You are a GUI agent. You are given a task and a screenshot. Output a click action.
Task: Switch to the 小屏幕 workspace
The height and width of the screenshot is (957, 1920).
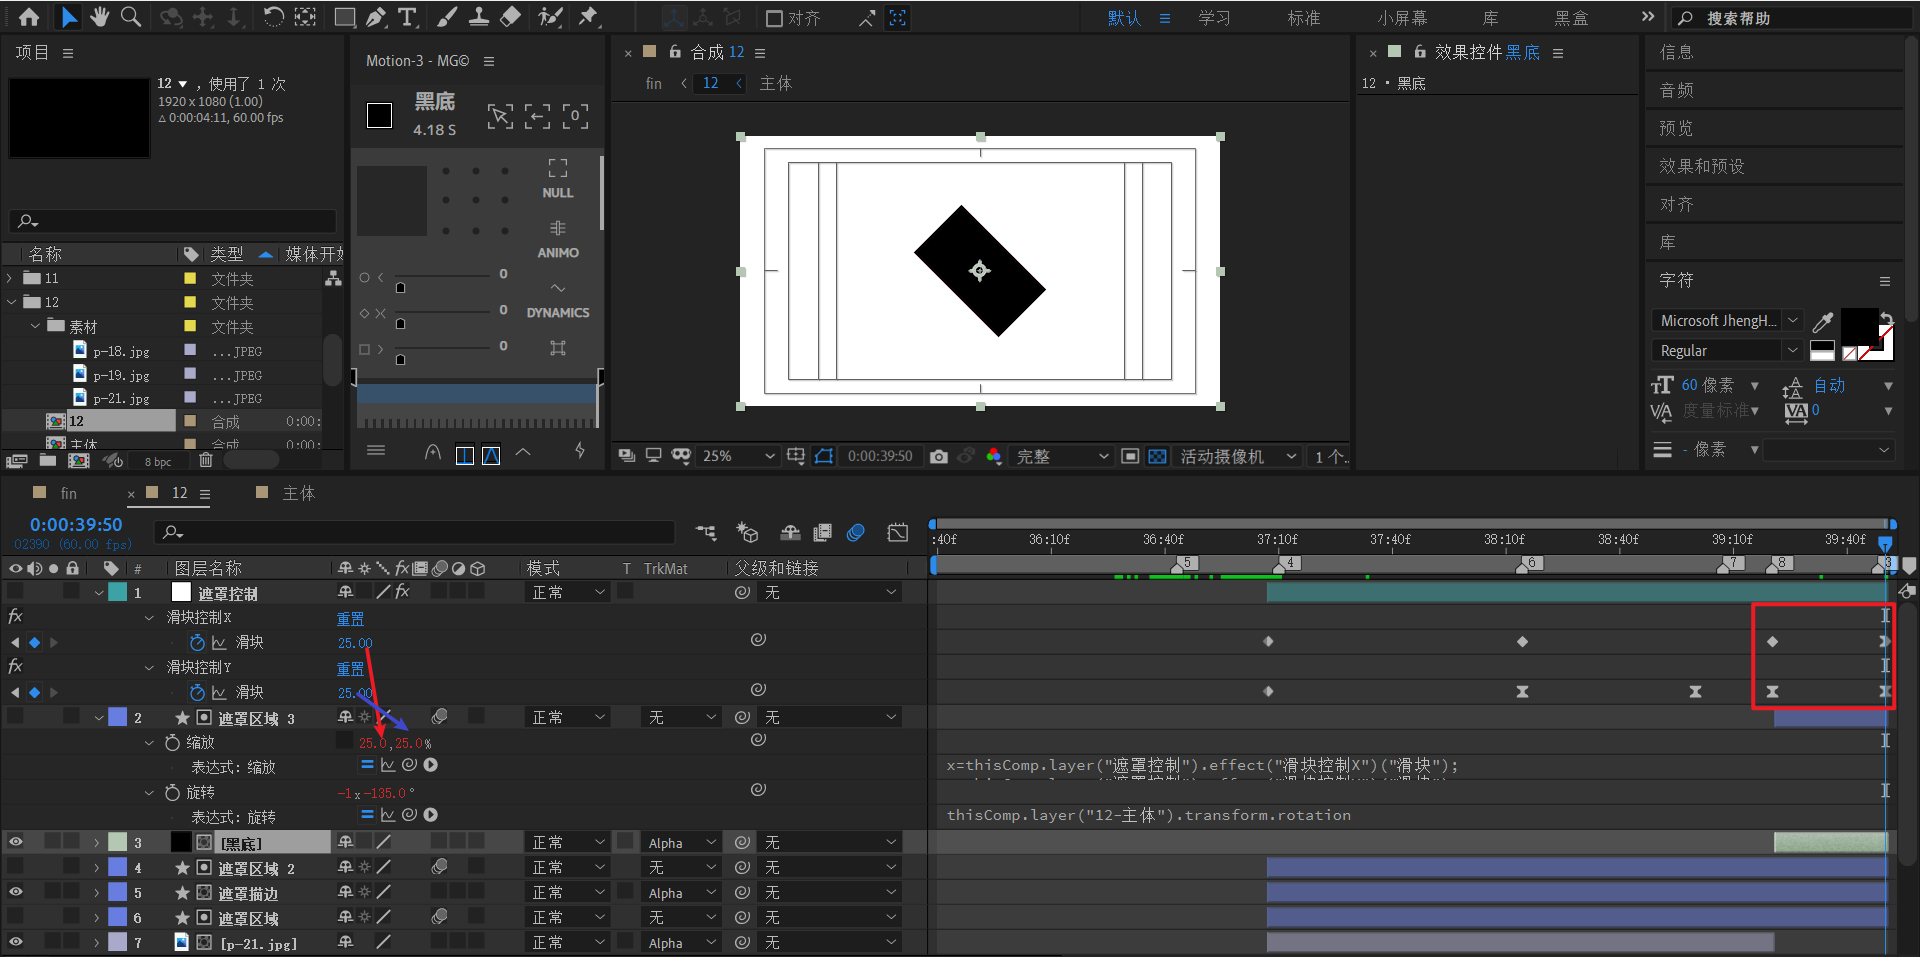[x=1402, y=18]
